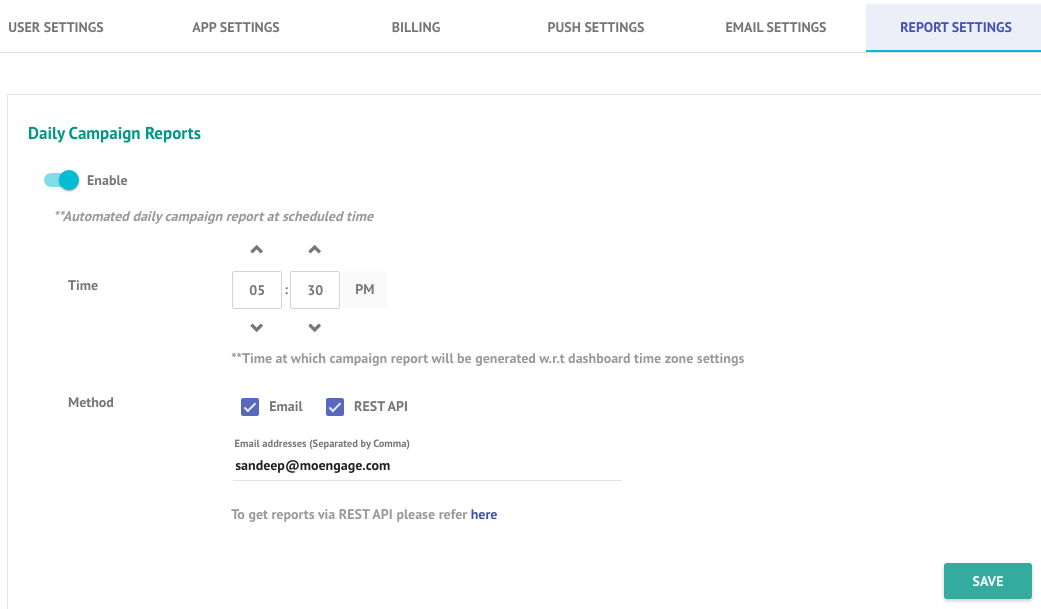The image size is (1041, 609).
Task: Toggle the PM meridian button
Action: pos(364,290)
